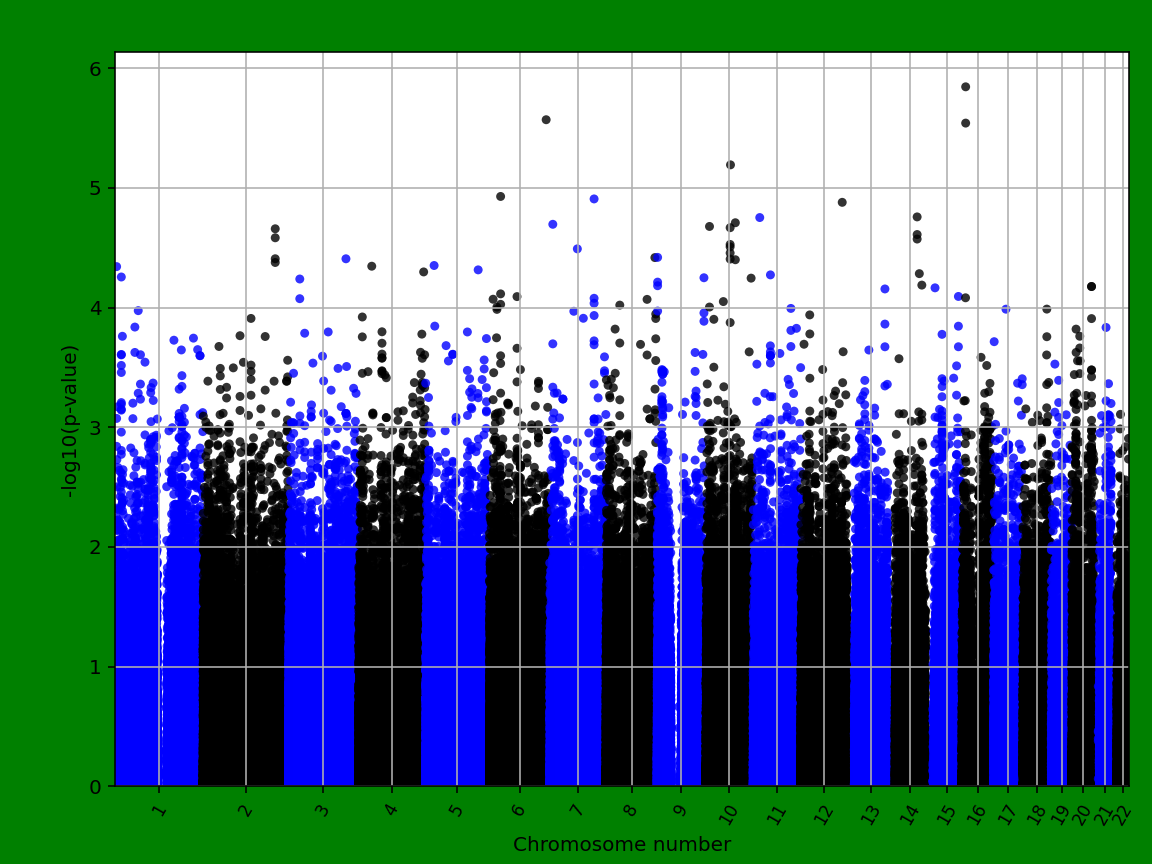Image resolution: width=1152 pixels, height=864 pixels.
Task: Click the highest black point above chromosome 15
Action: point(965,87)
